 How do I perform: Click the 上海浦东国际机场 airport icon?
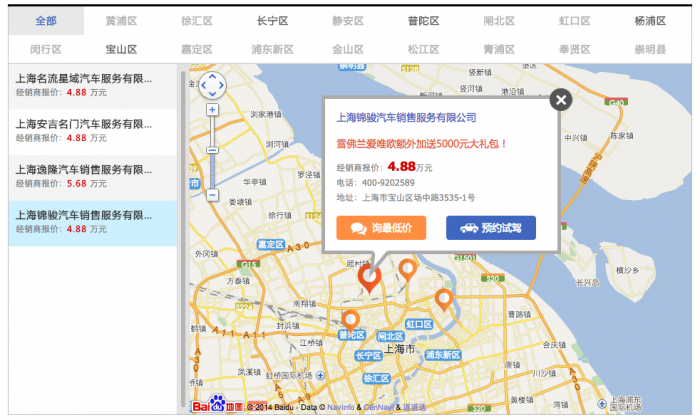click(602, 403)
